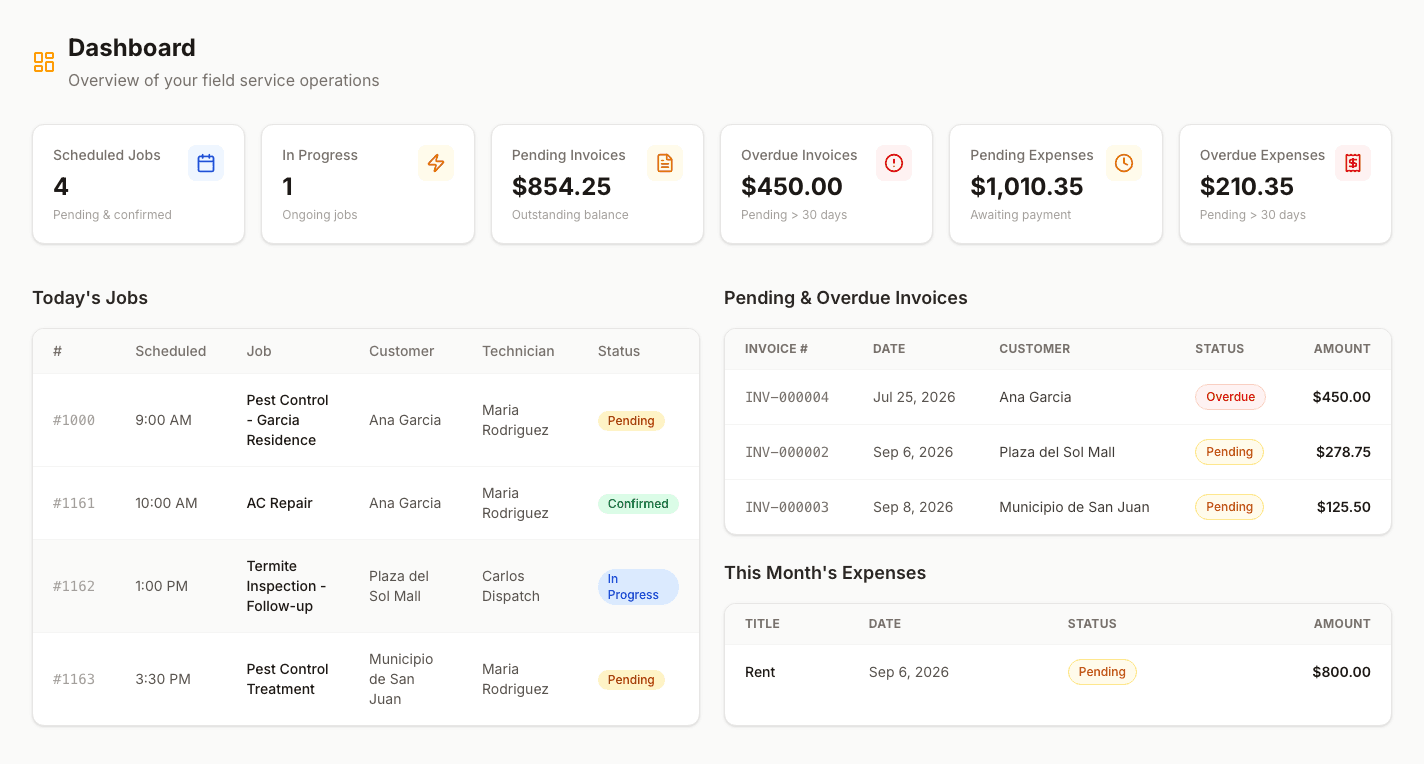Click the $450.00 invoice amount for Ana Garcia
The height and width of the screenshot is (764, 1424).
click(x=1342, y=397)
